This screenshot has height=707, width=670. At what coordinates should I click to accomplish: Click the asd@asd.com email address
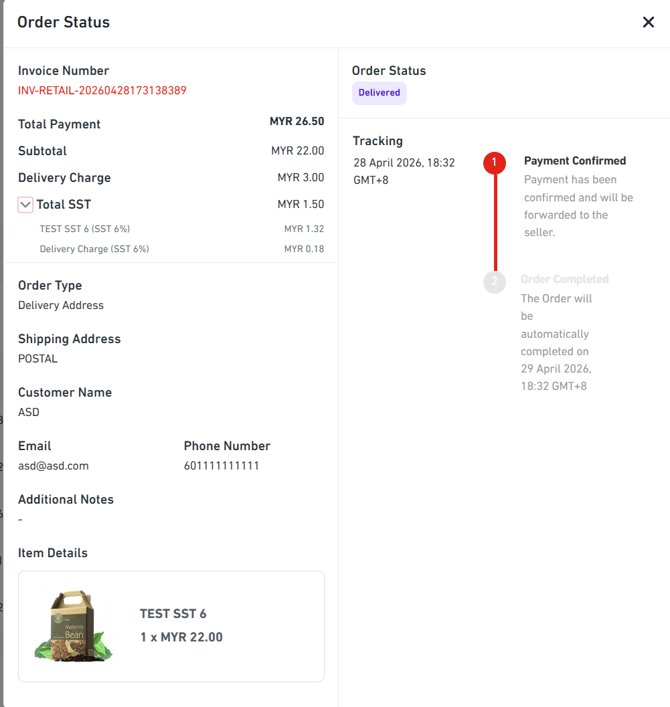pyautogui.click(x=53, y=466)
